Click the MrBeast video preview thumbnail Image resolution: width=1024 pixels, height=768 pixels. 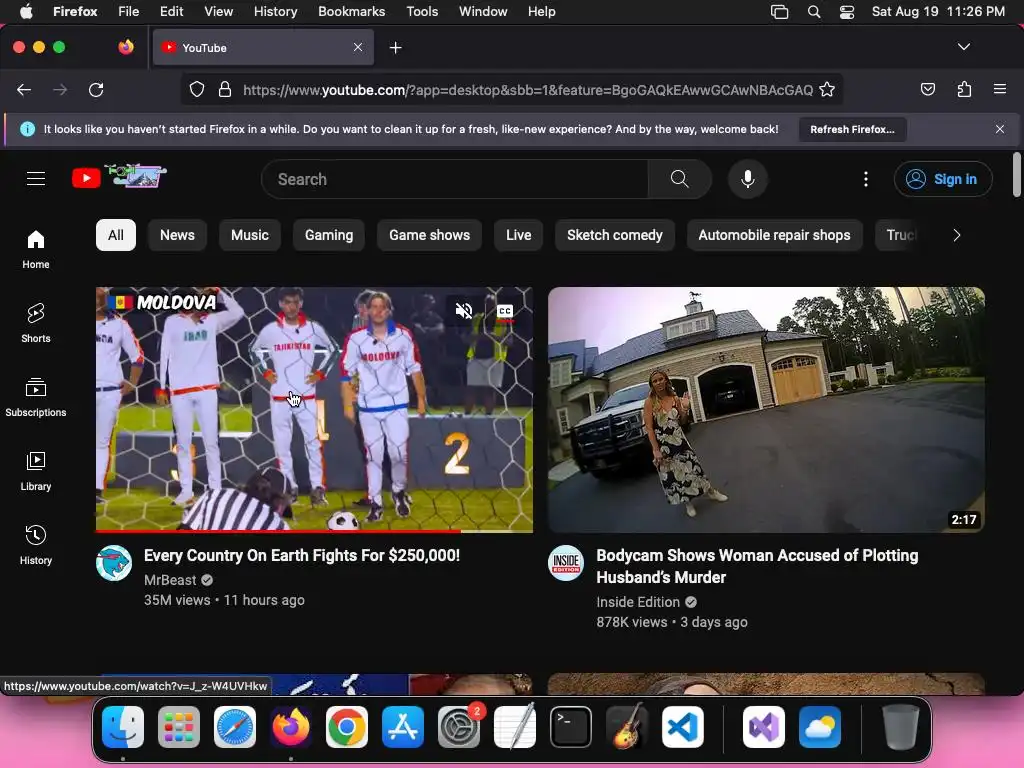coord(314,409)
